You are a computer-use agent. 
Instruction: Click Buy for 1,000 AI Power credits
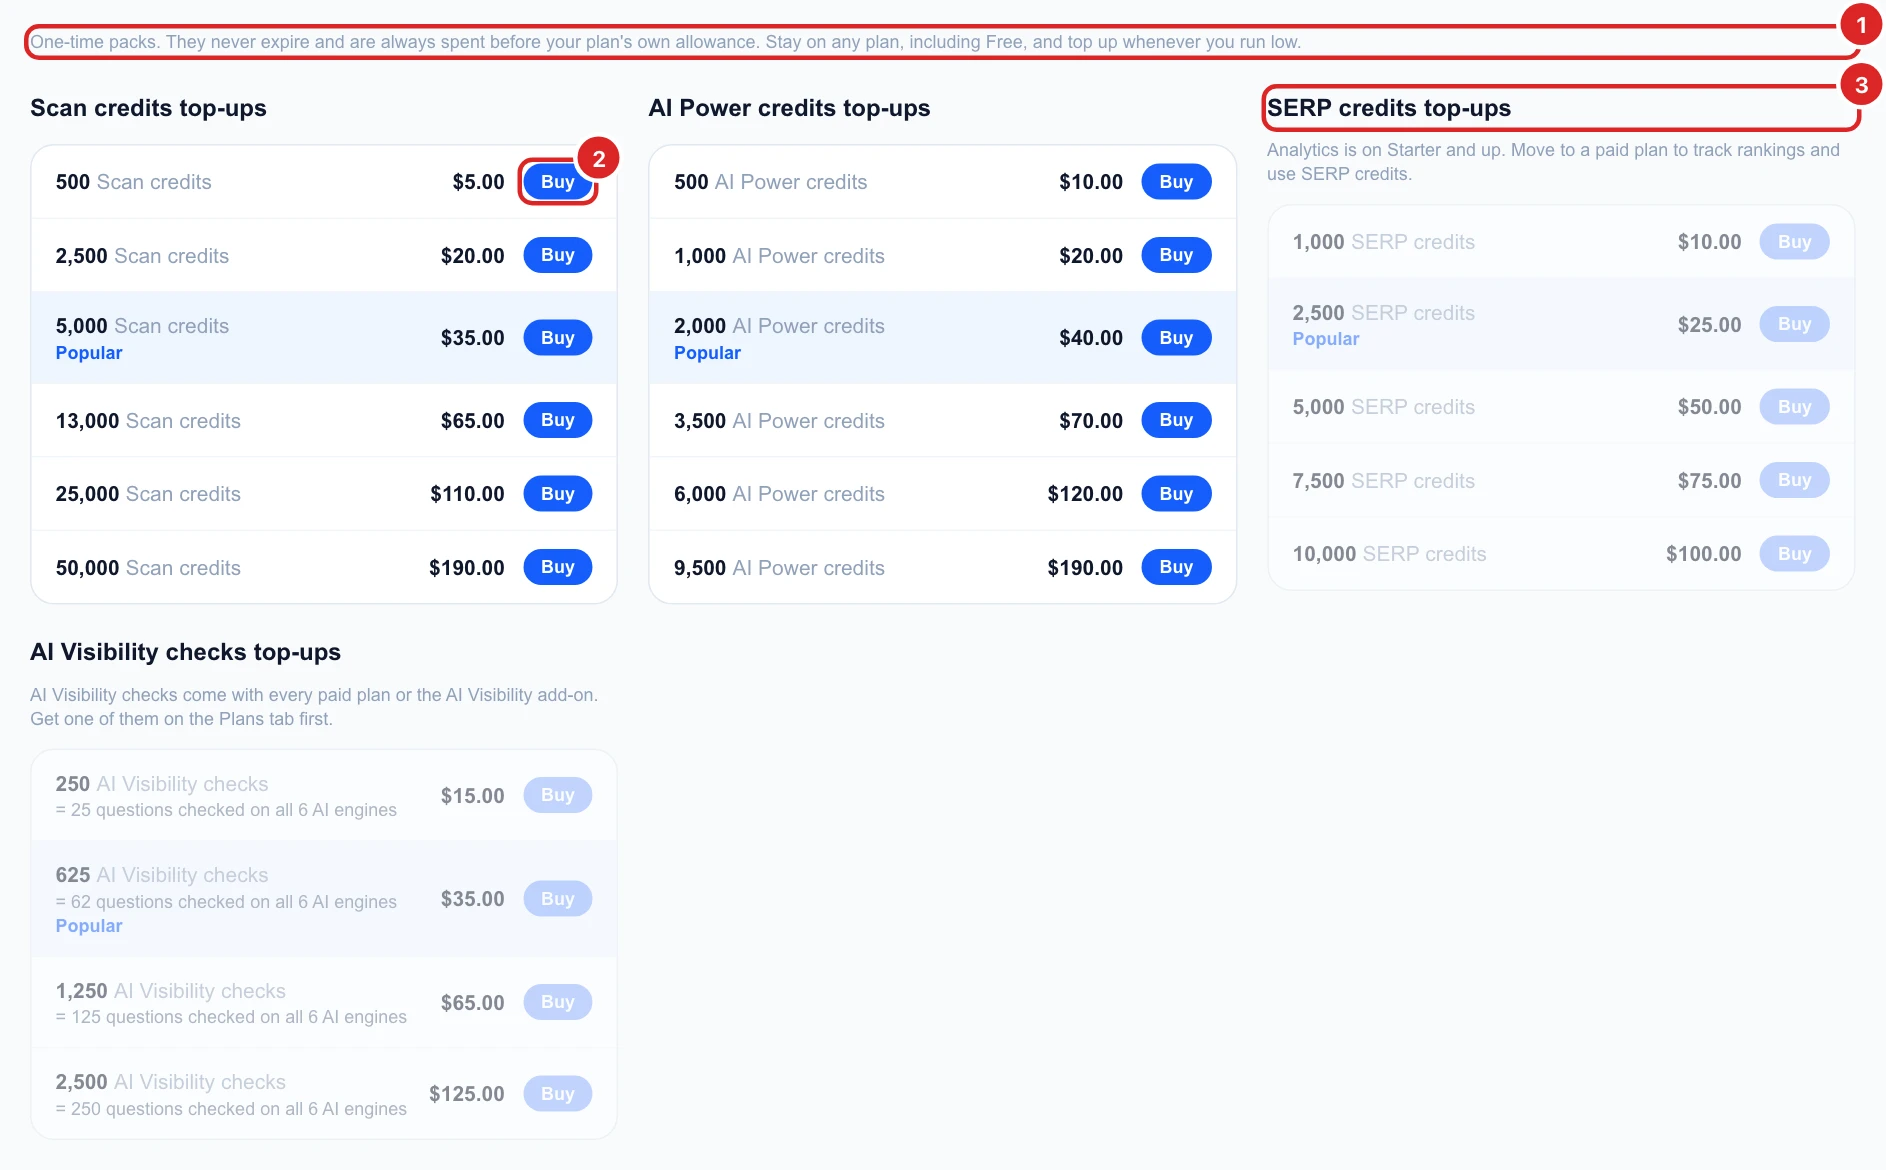1176,255
